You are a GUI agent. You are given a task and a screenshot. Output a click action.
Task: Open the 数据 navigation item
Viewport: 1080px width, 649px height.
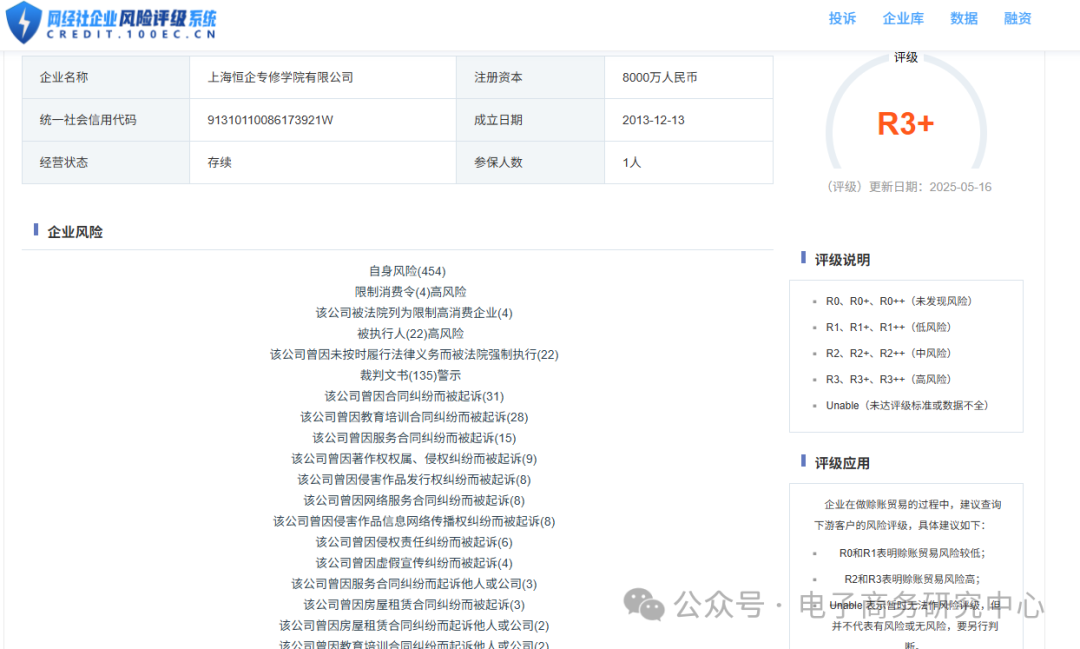coord(964,19)
